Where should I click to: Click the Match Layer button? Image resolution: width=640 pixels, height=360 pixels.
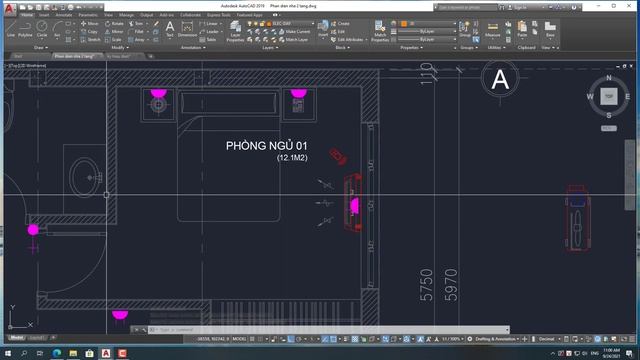pyautogui.click(x=293, y=40)
